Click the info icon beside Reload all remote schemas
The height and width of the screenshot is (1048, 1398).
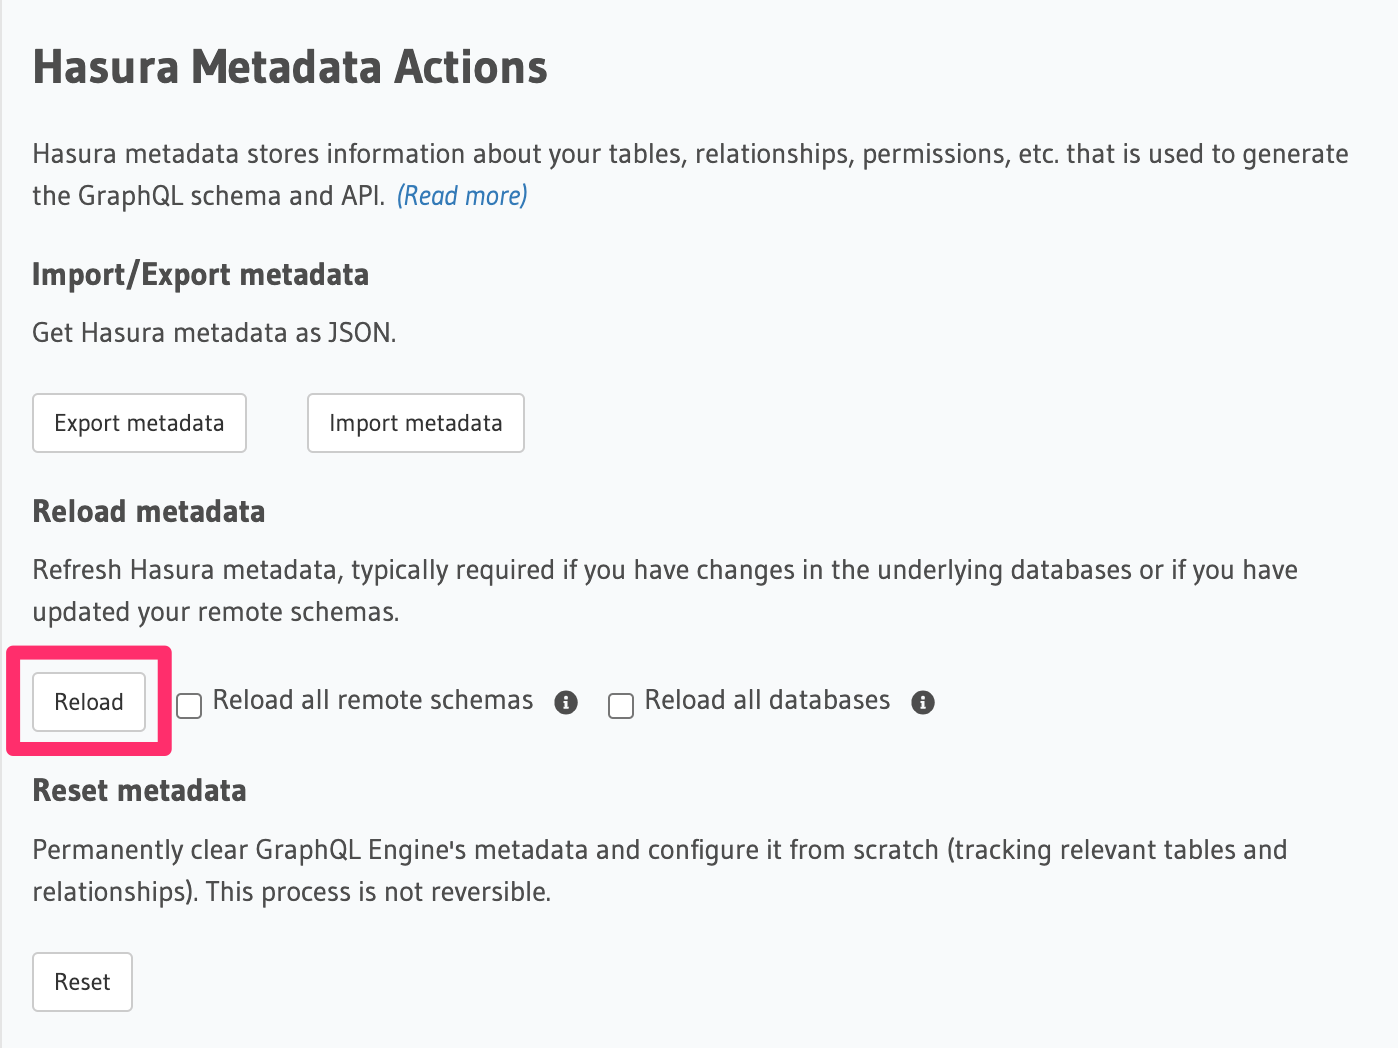[565, 703]
